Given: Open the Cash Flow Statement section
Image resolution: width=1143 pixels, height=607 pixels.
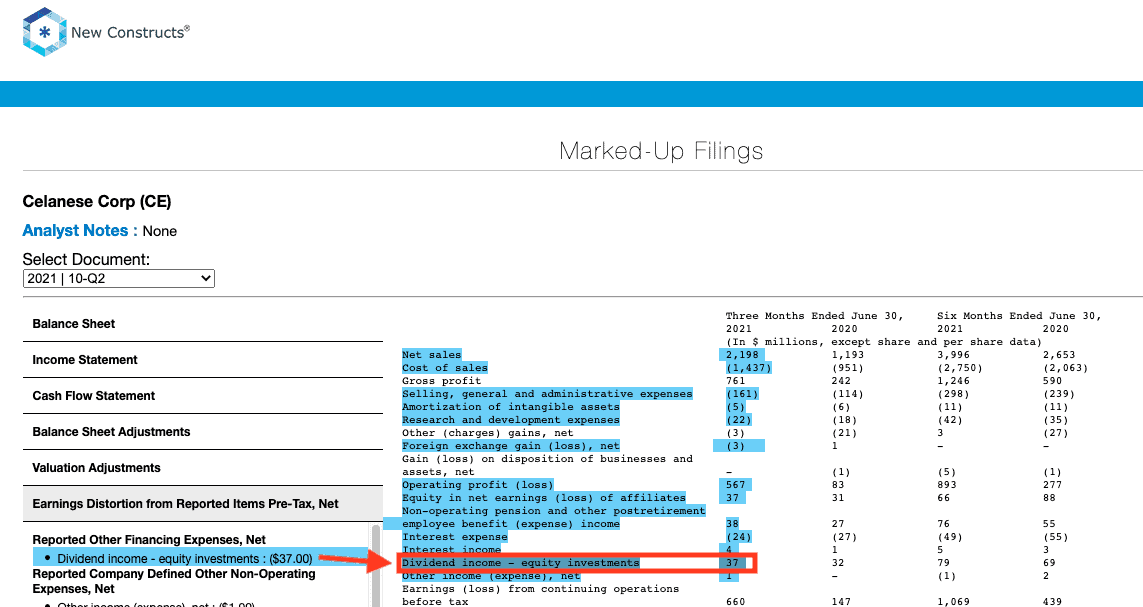Looking at the screenshot, I should click(x=203, y=396).
